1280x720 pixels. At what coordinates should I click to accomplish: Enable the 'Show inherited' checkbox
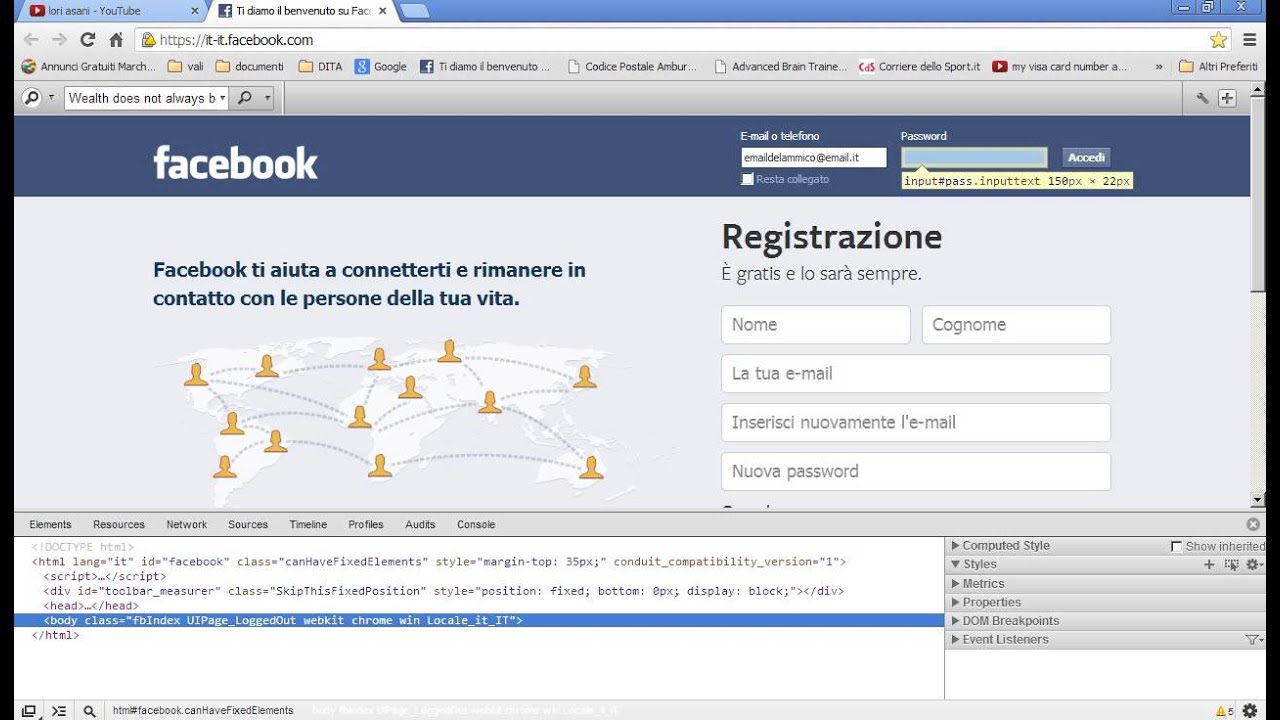point(1176,546)
